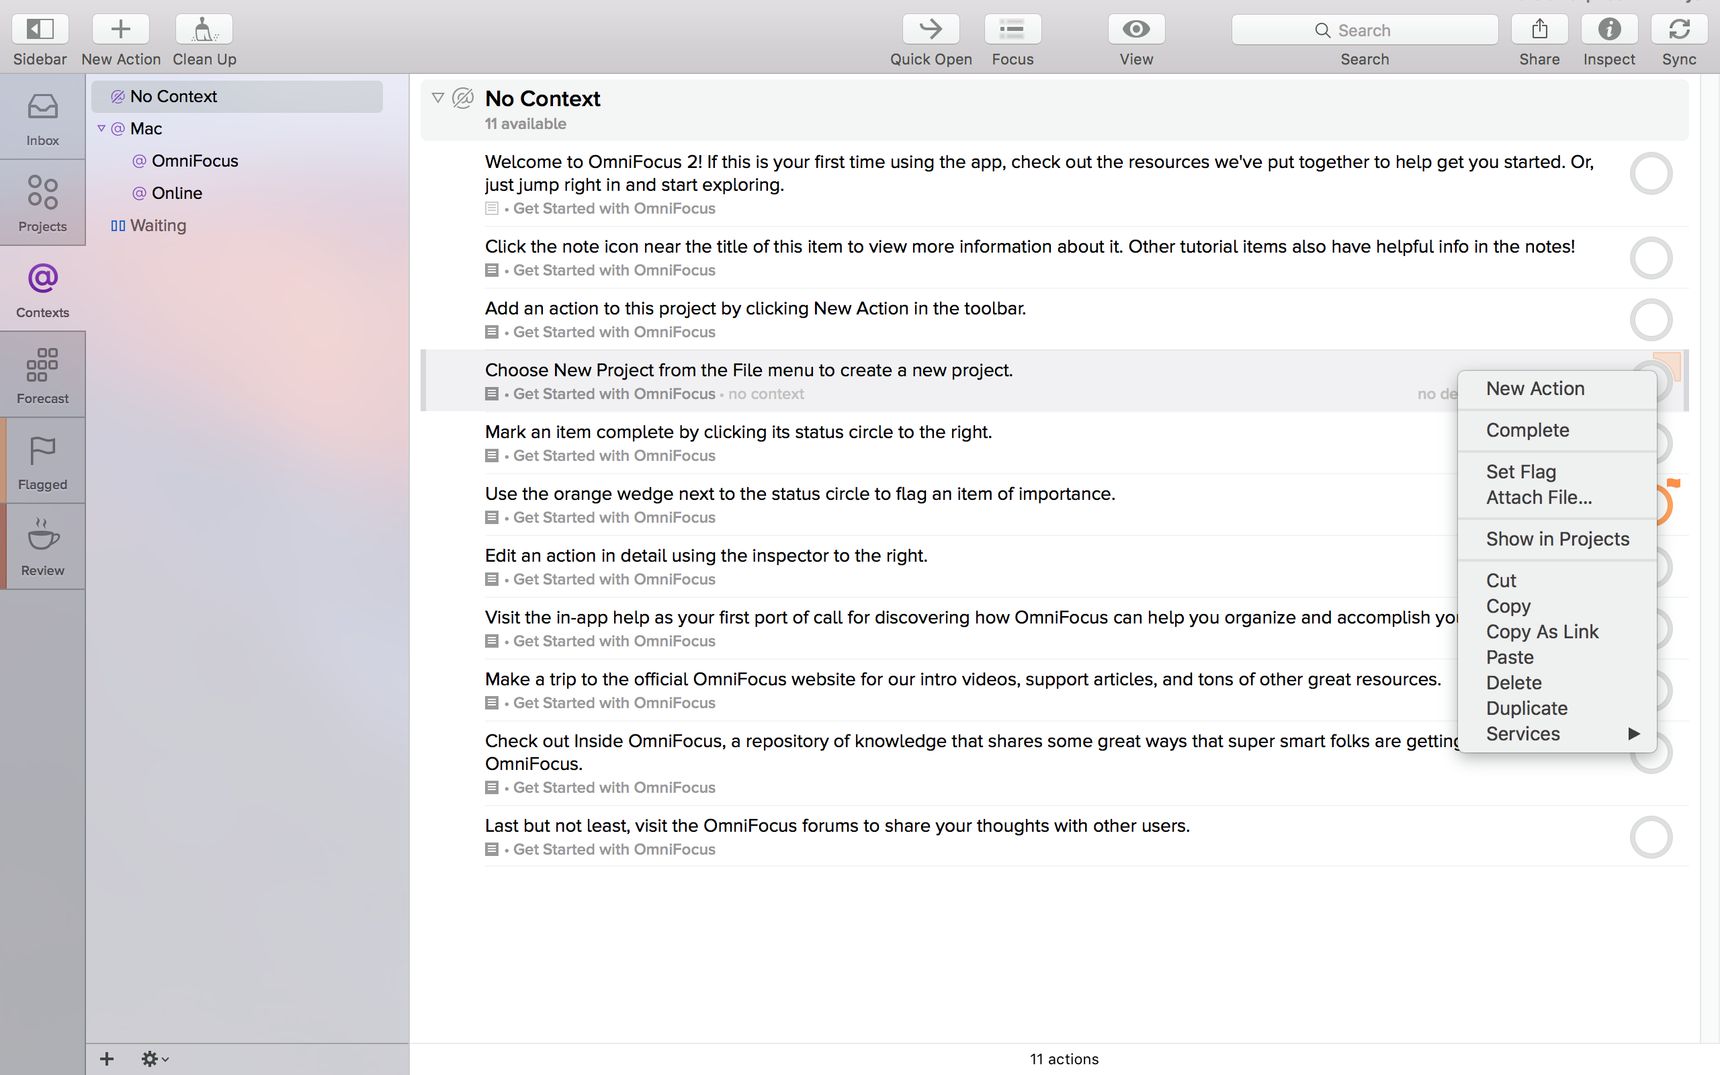Choose New Action in context menu

pos(1557,389)
